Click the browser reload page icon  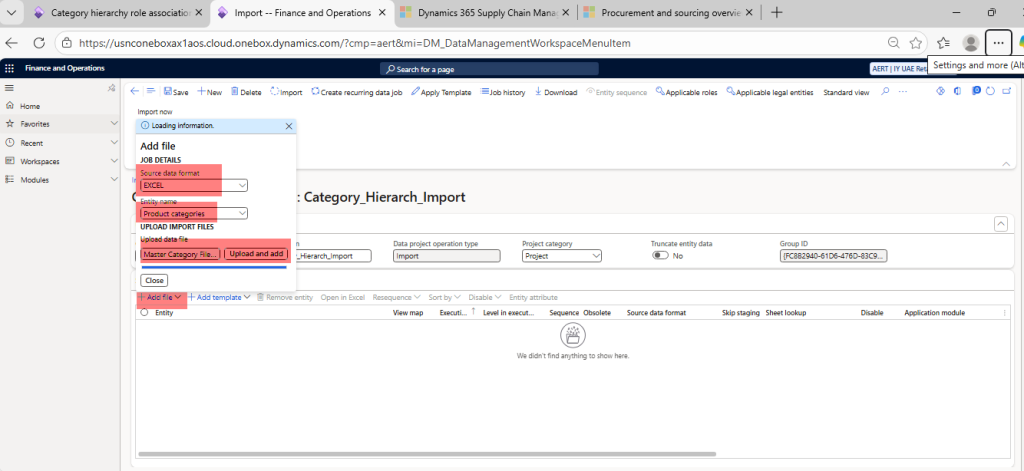[x=38, y=43]
